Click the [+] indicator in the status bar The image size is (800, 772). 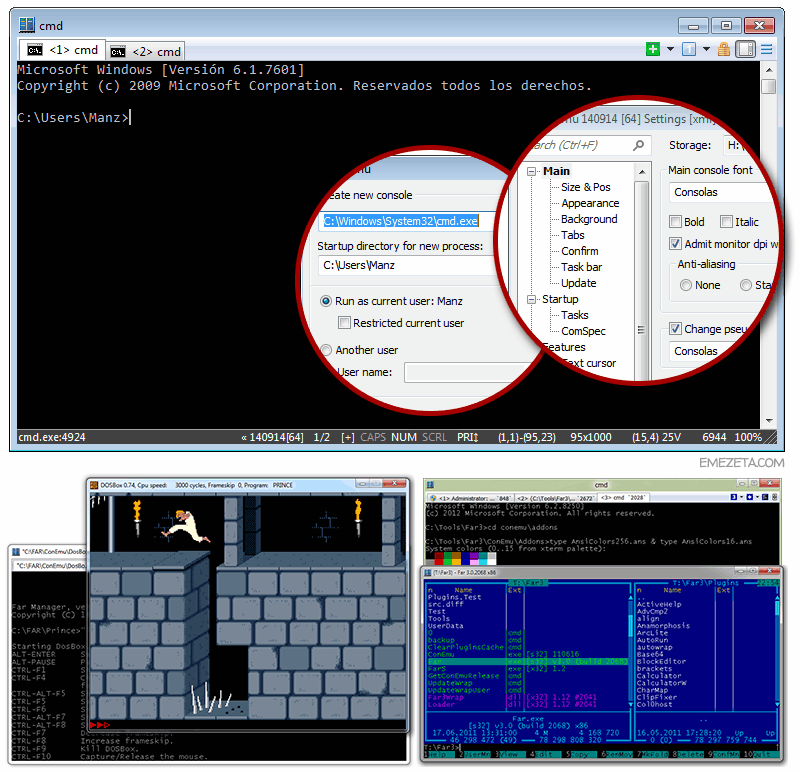click(x=348, y=437)
